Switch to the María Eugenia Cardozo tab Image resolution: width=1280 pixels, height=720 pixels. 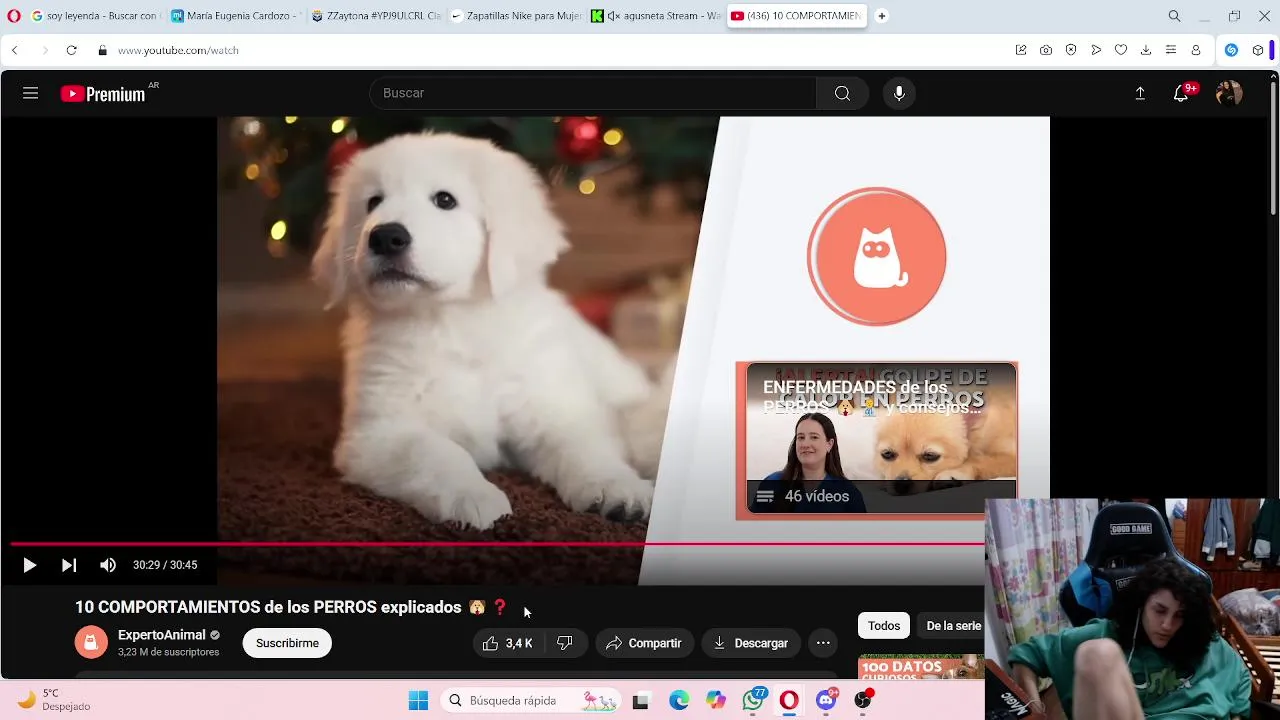234,16
